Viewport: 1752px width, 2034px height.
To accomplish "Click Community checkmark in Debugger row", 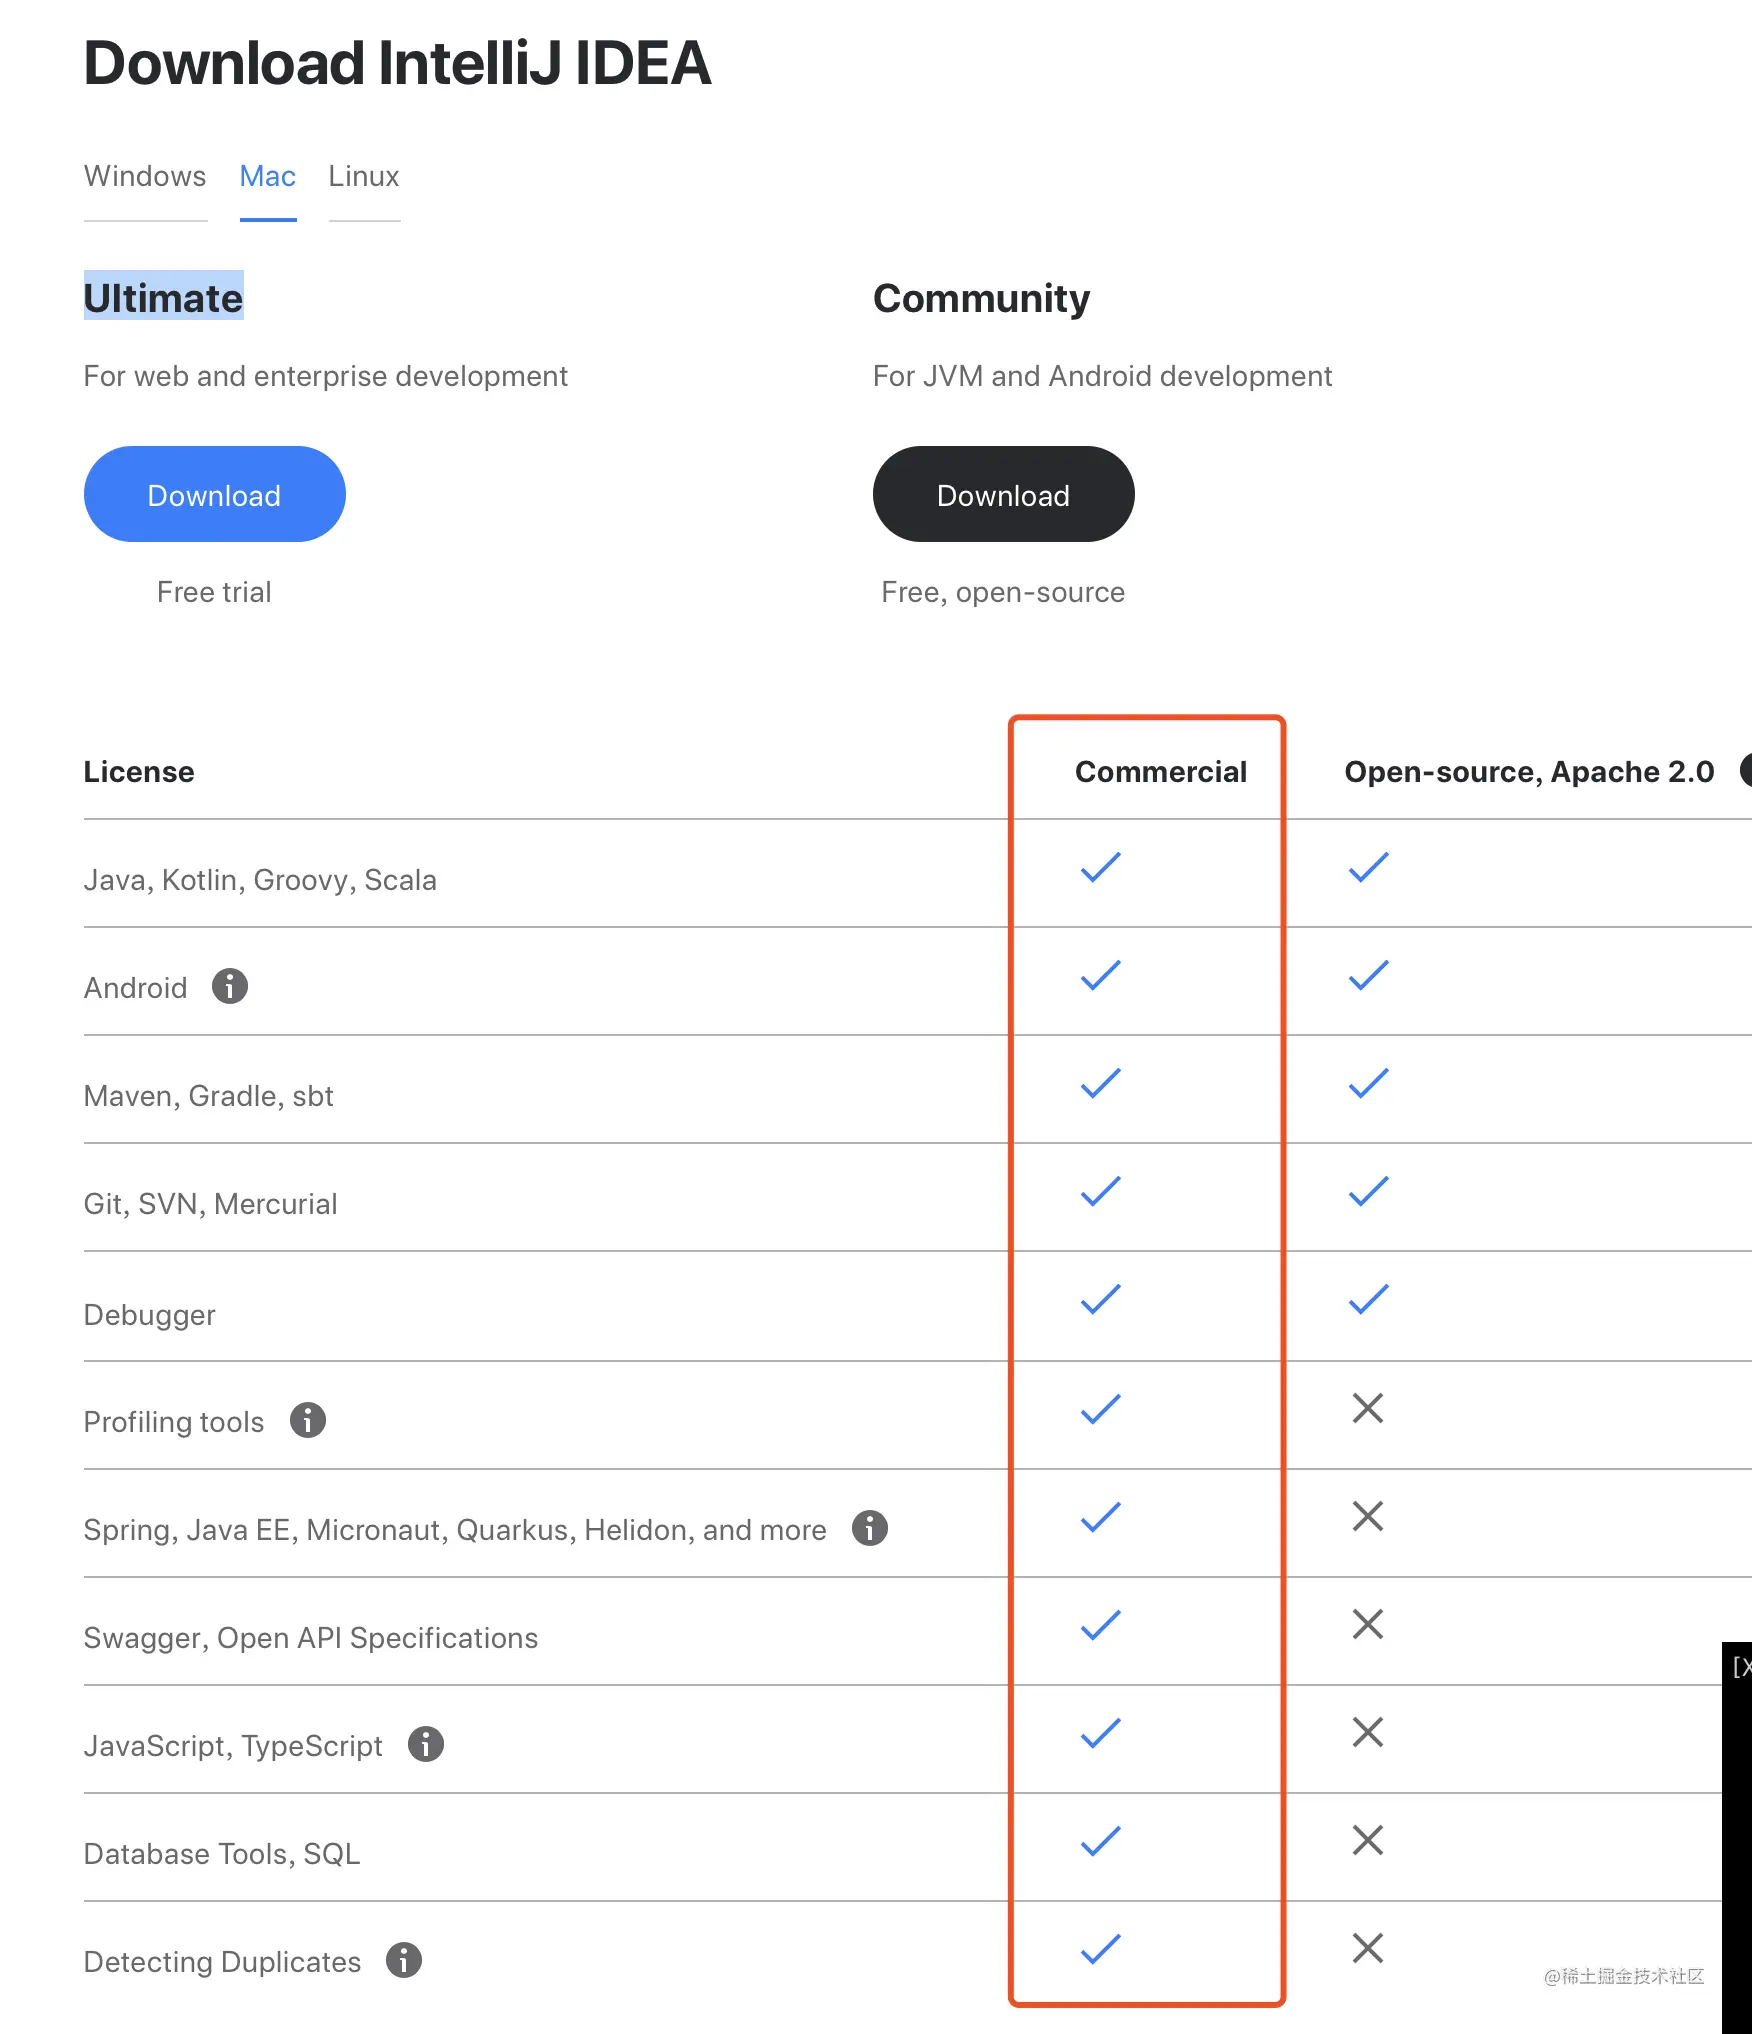I will (1369, 1299).
